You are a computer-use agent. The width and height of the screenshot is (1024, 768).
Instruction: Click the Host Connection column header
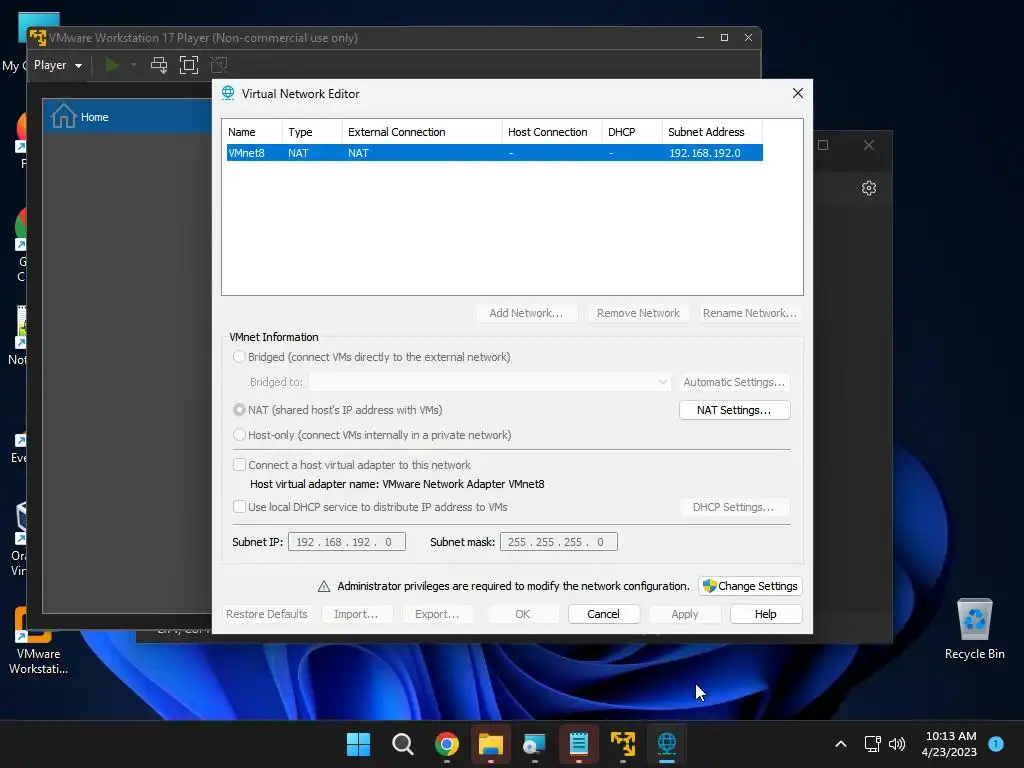tap(552, 132)
